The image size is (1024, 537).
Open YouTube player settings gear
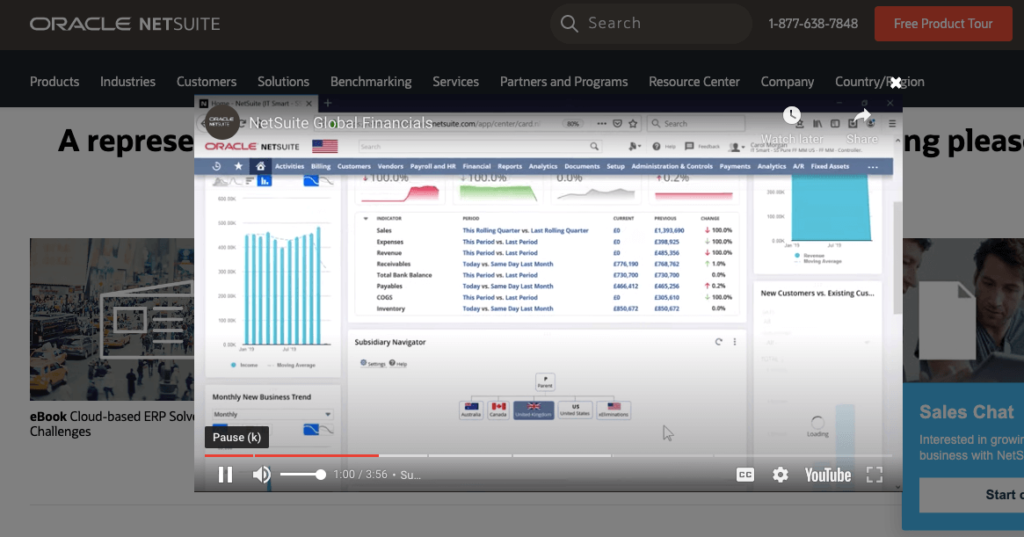click(780, 475)
